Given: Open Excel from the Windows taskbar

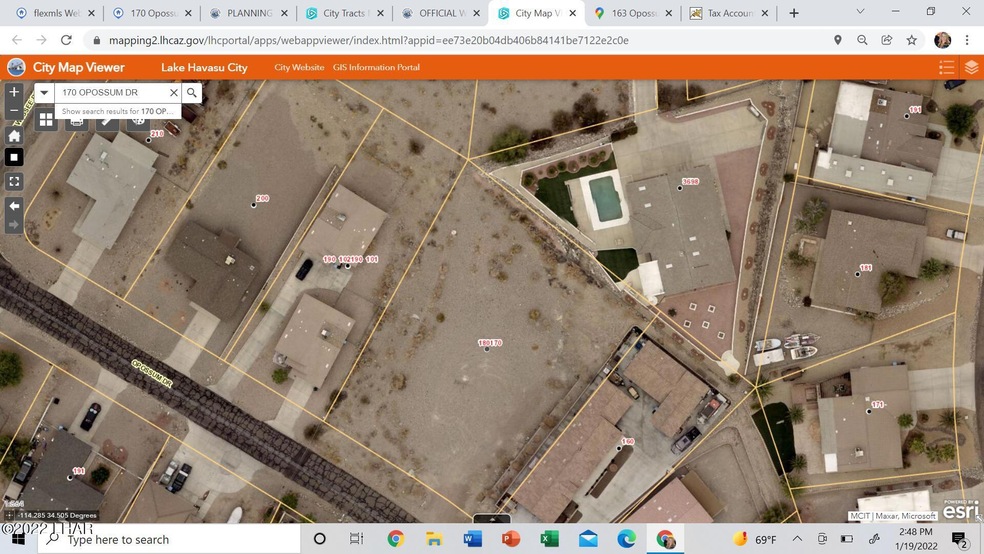Looking at the screenshot, I should pyautogui.click(x=549, y=539).
